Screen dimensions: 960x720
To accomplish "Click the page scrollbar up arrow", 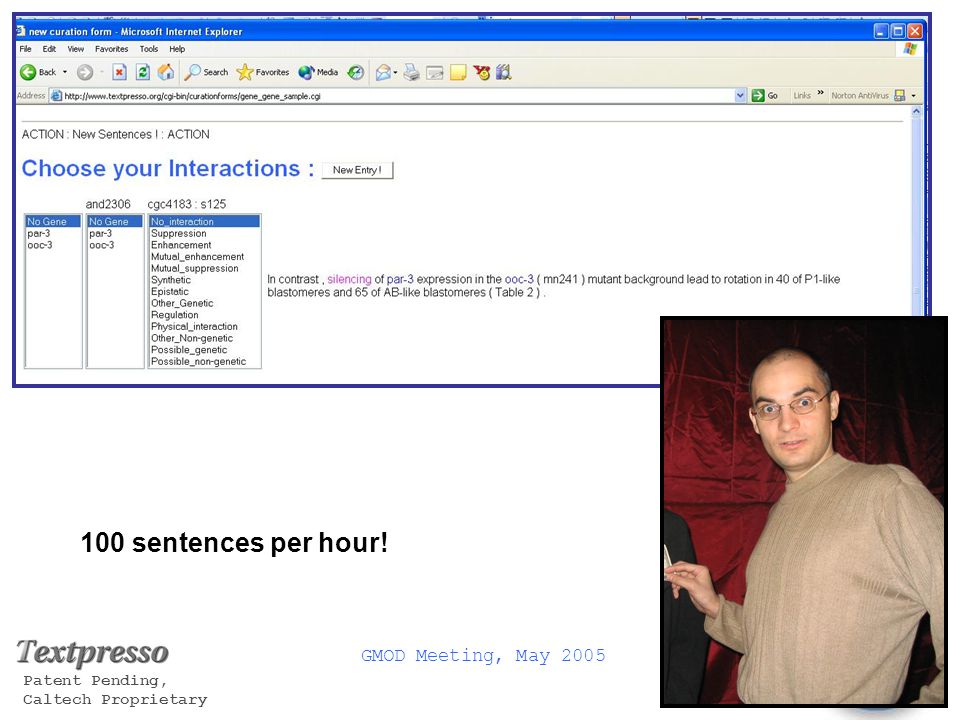I will coord(917,112).
